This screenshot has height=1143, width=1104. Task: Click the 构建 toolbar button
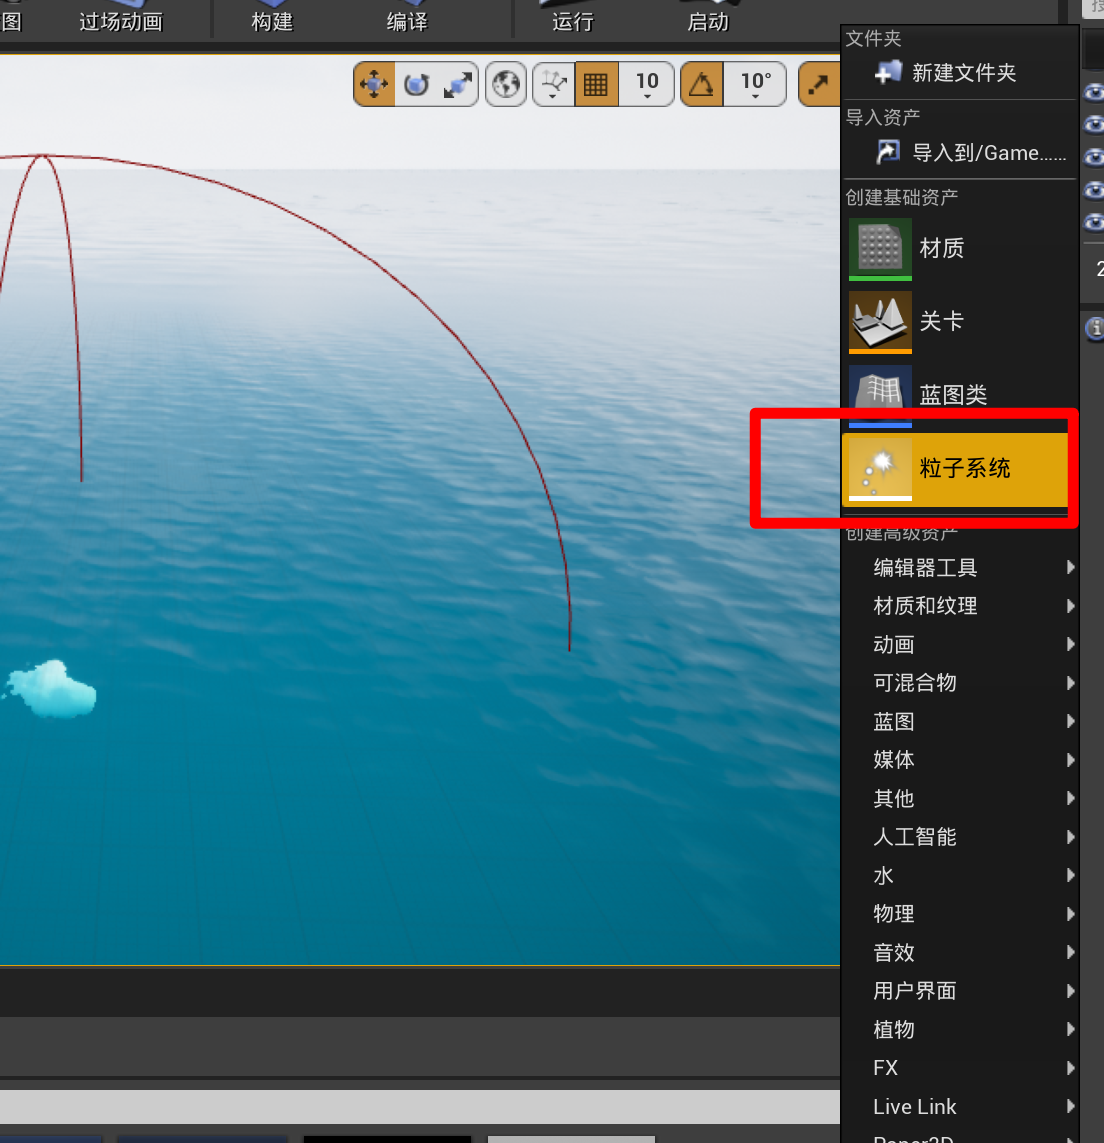pos(272,19)
